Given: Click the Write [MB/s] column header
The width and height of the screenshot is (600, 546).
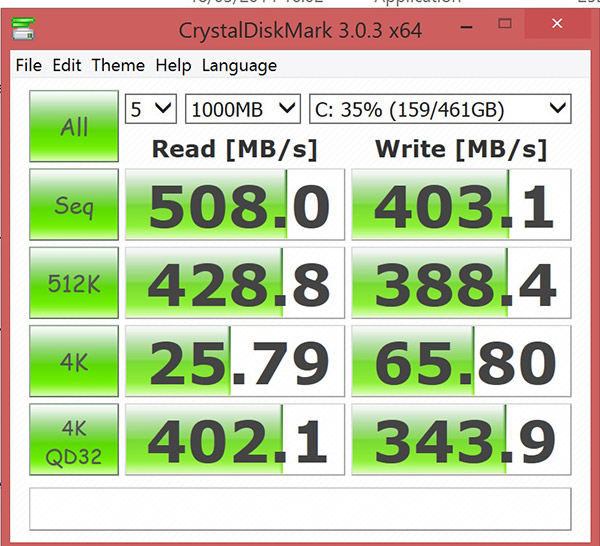Looking at the screenshot, I should pyautogui.click(x=461, y=149).
